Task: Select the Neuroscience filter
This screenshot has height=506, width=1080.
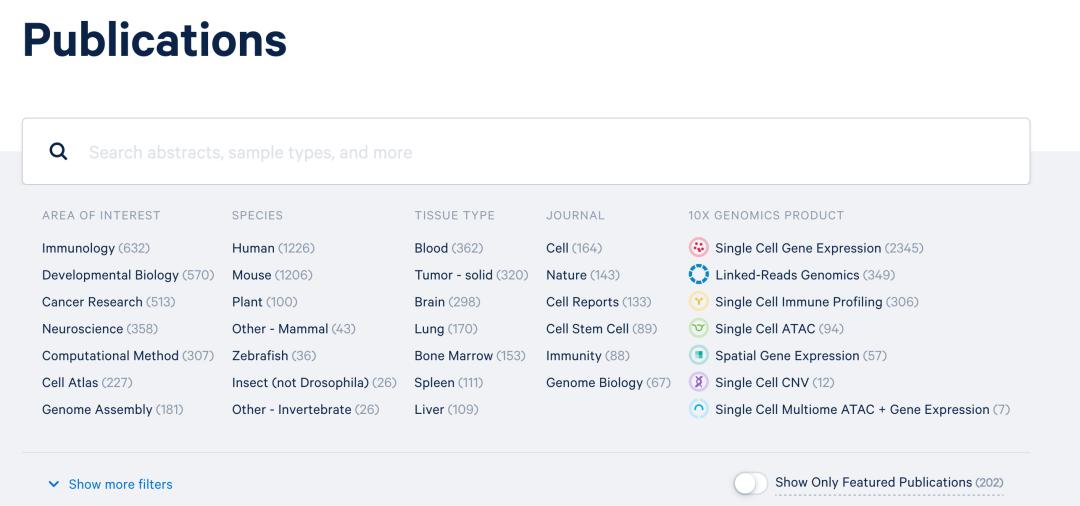Action: (x=82, y=329)
